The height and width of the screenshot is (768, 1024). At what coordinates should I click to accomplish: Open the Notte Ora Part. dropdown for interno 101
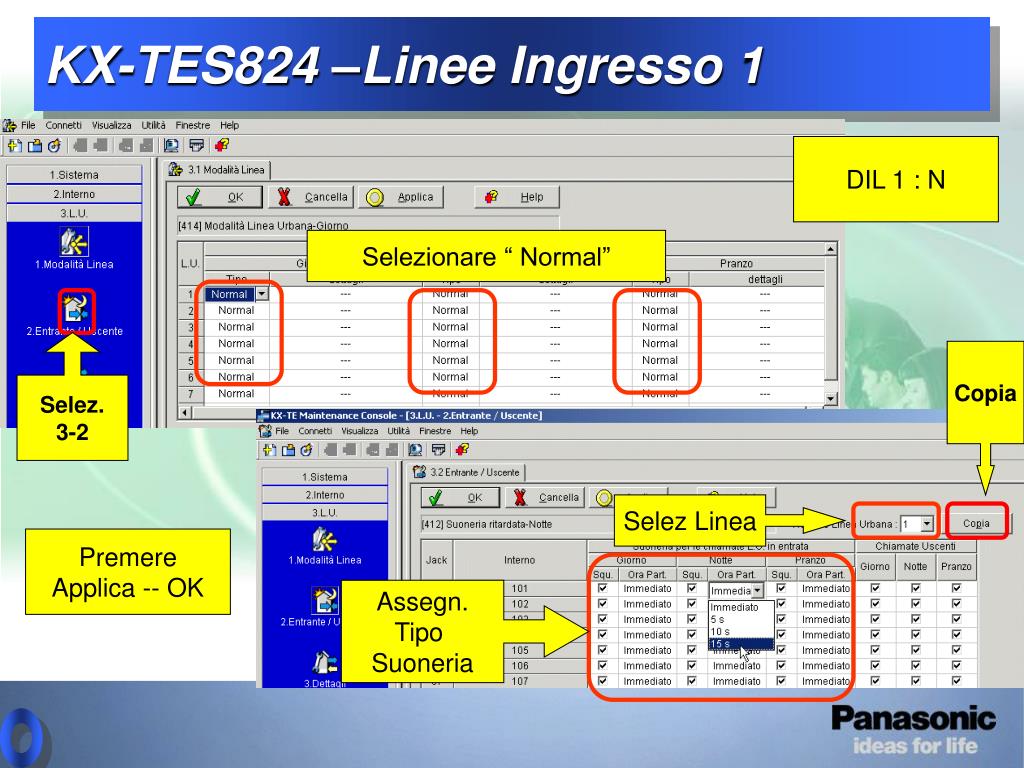757,590
